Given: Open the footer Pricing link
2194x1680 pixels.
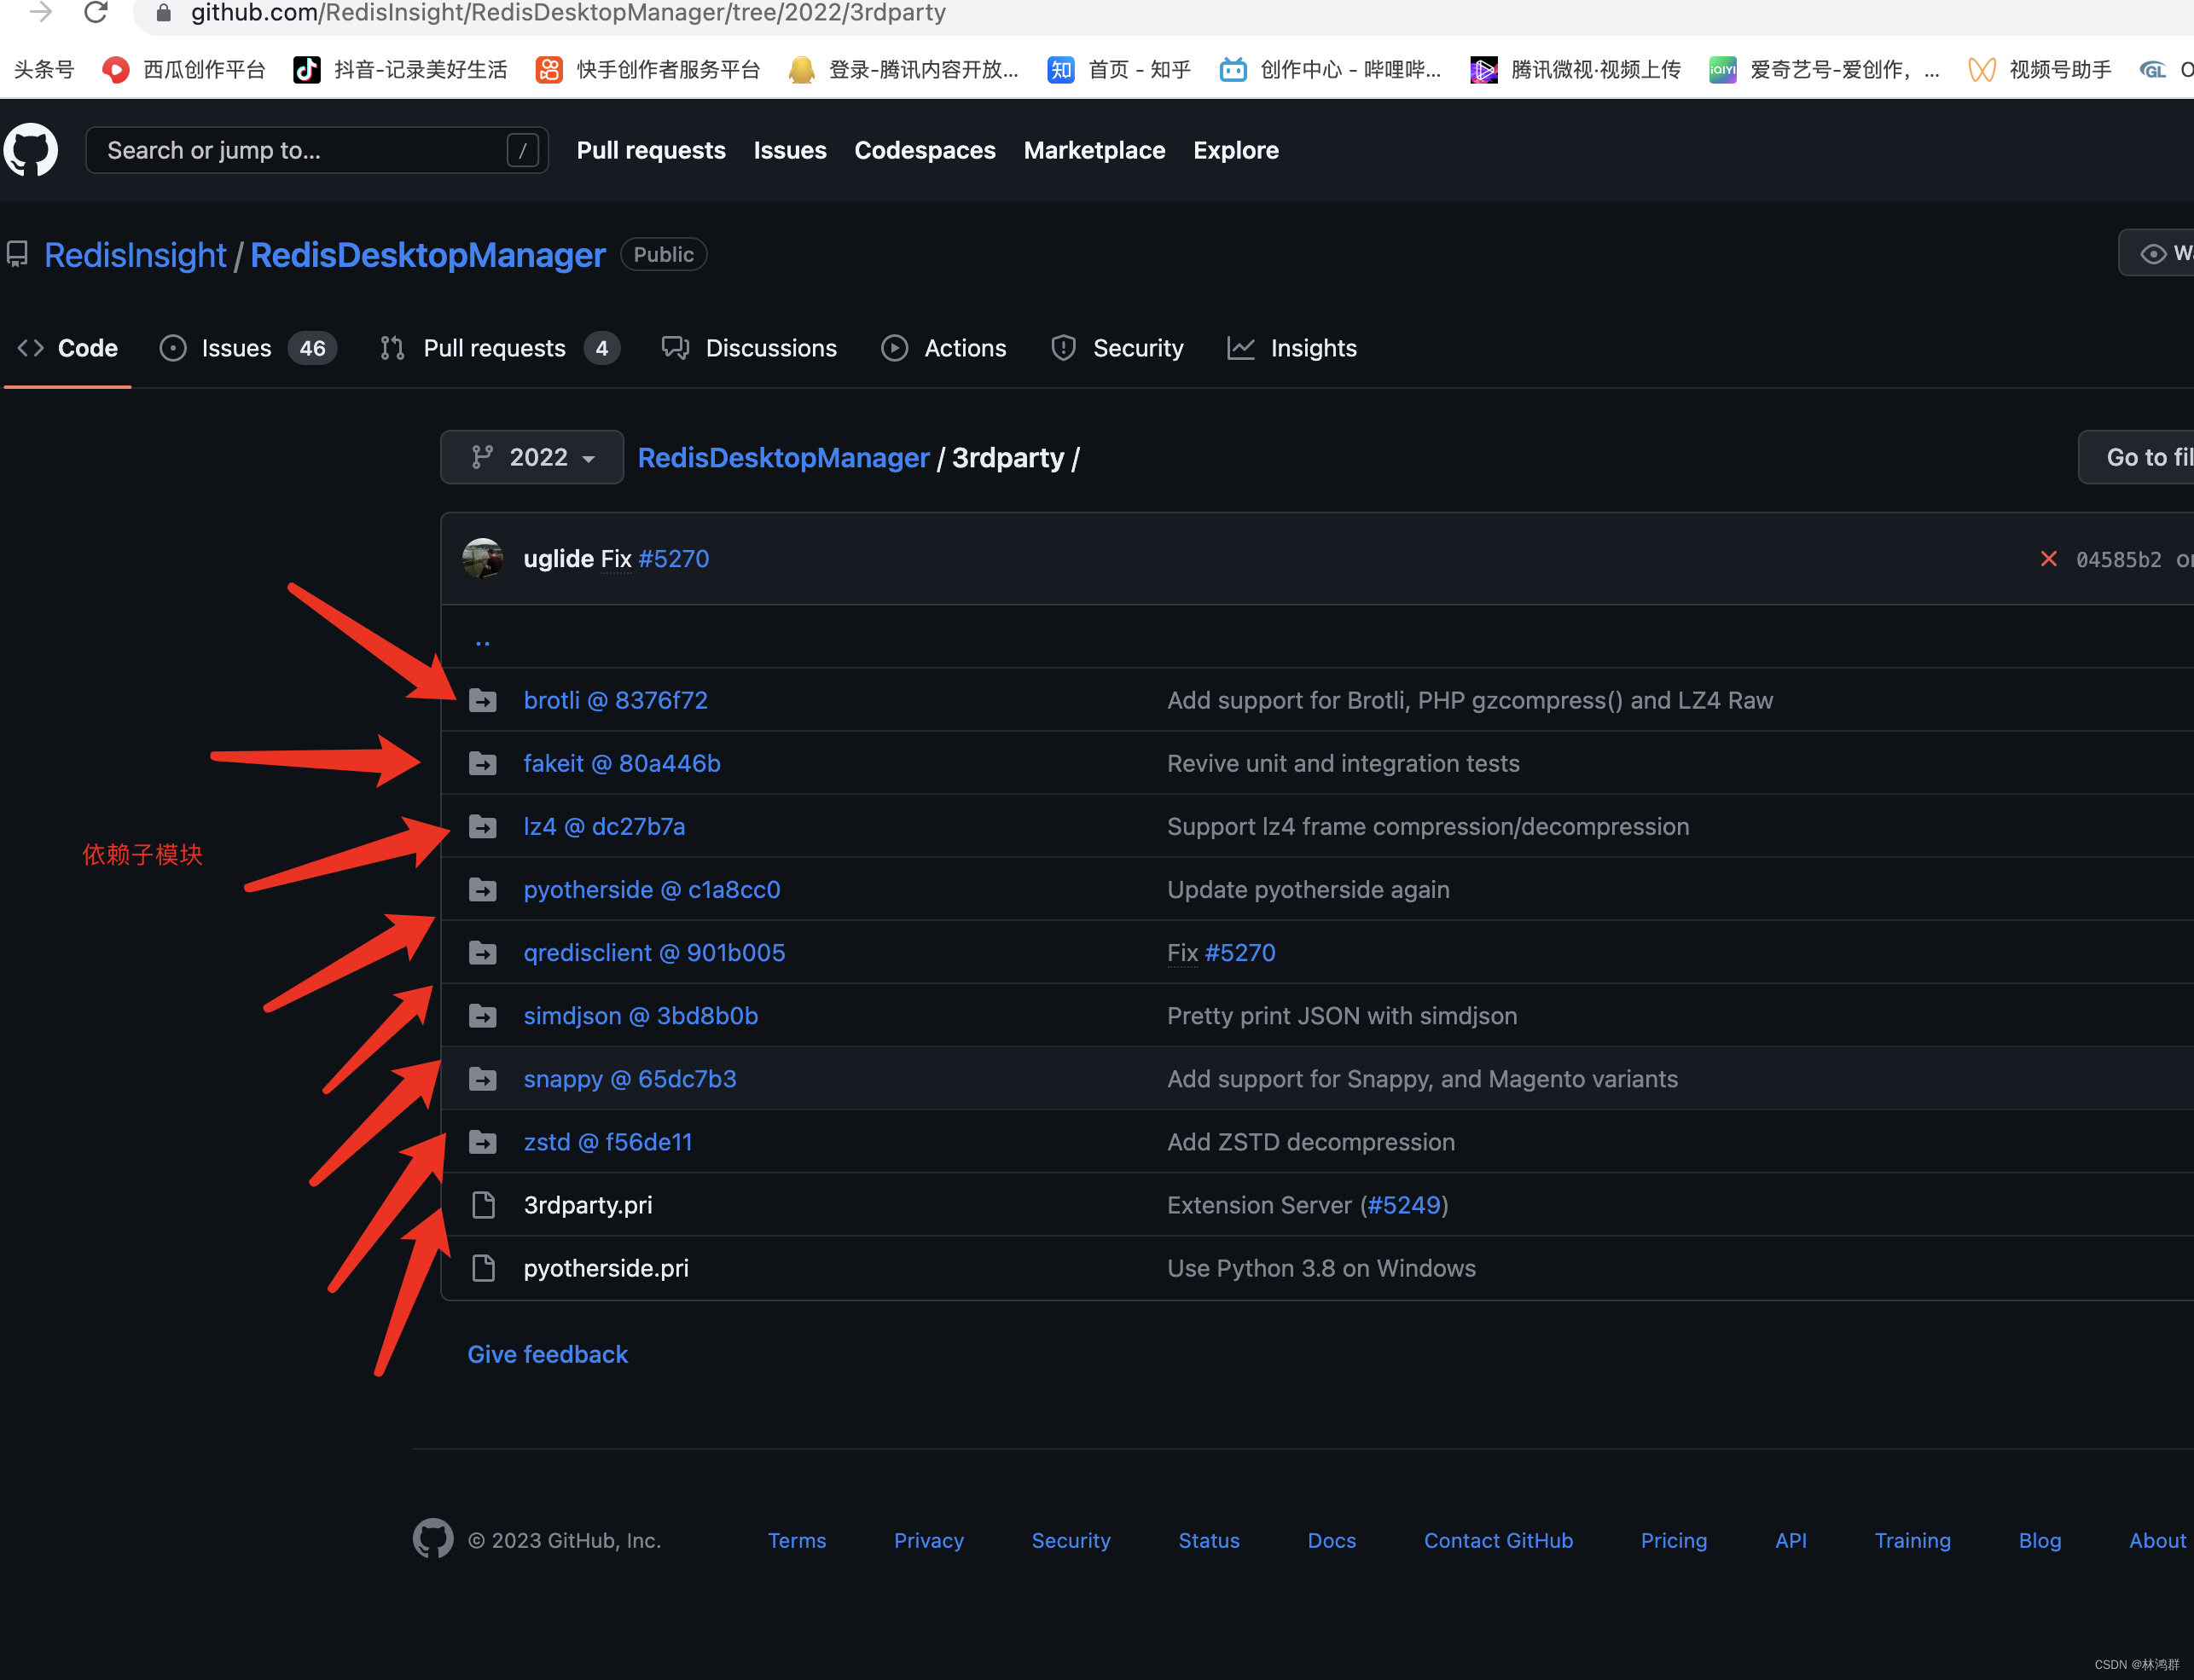Looking at the screenshot, I should click(1673, 1540).
